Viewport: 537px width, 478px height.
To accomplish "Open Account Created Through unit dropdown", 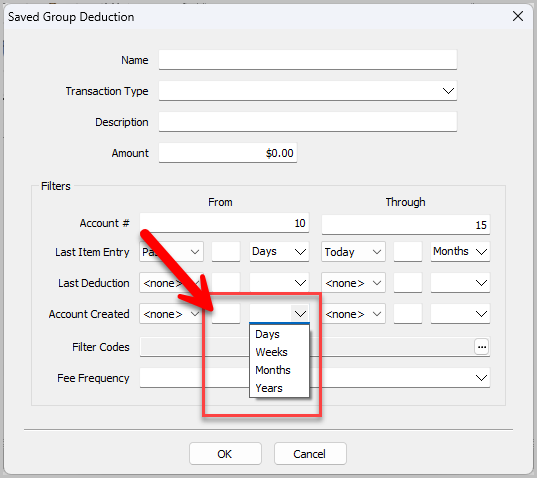I will click(460, 314).
